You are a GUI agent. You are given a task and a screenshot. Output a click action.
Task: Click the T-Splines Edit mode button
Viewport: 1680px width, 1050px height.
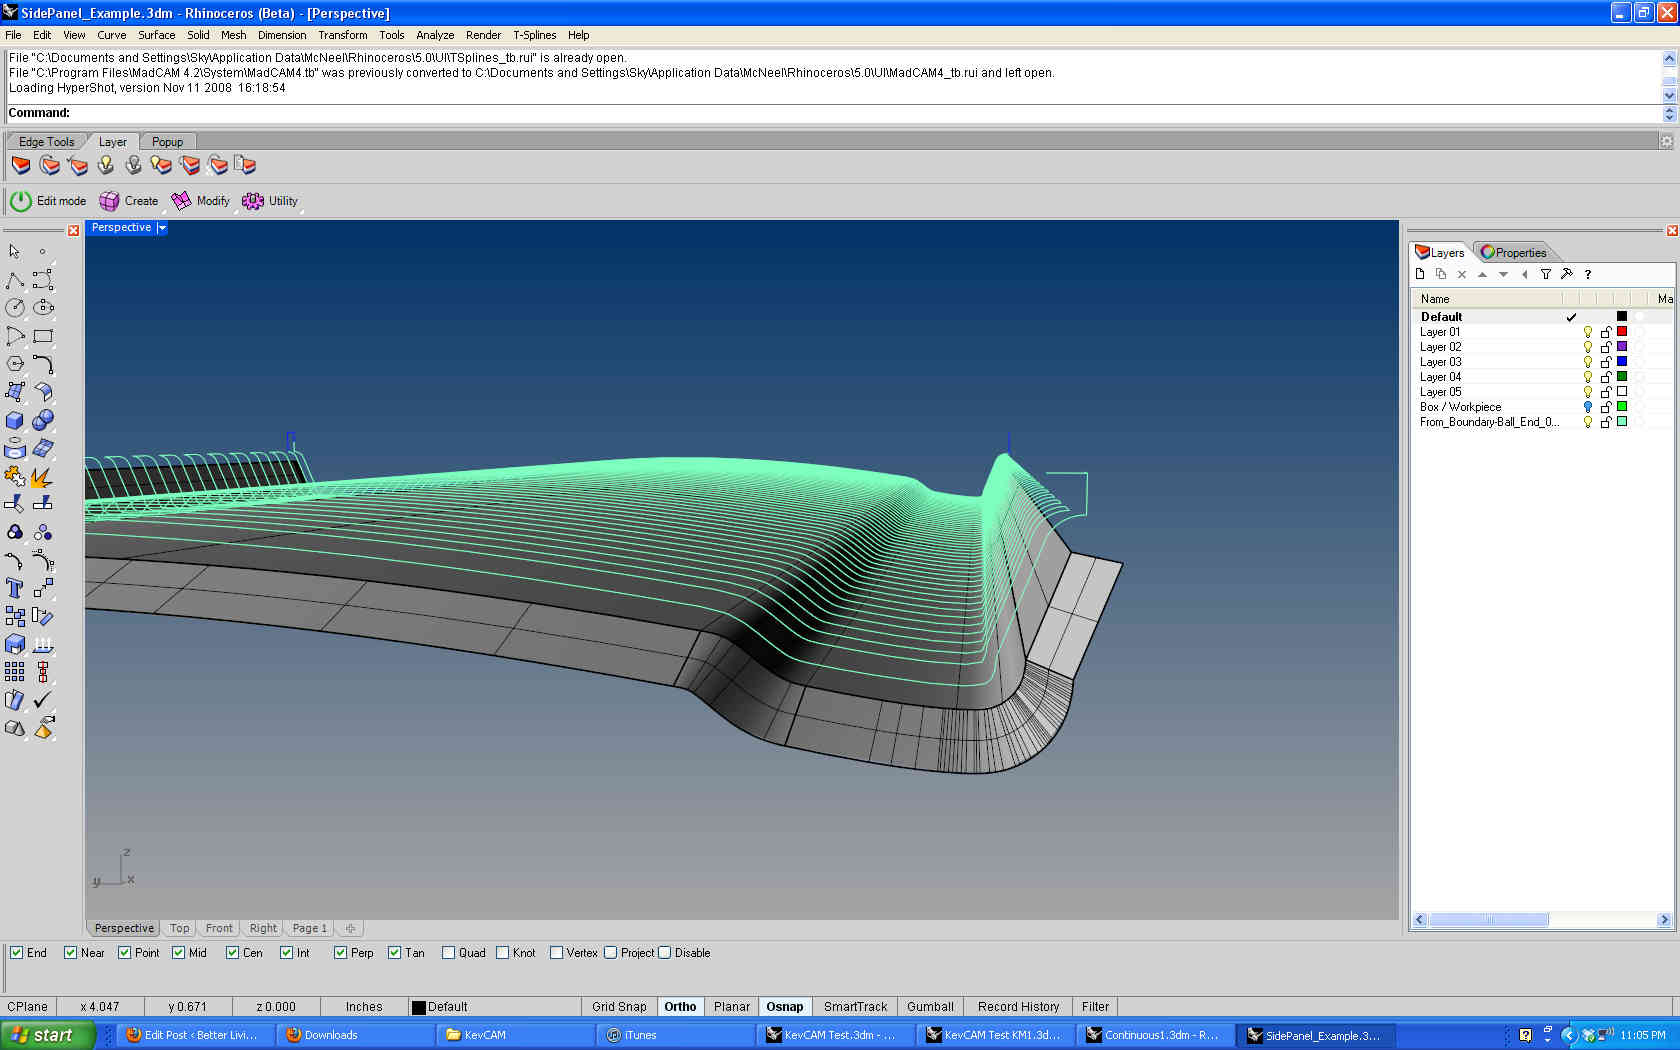49,201
